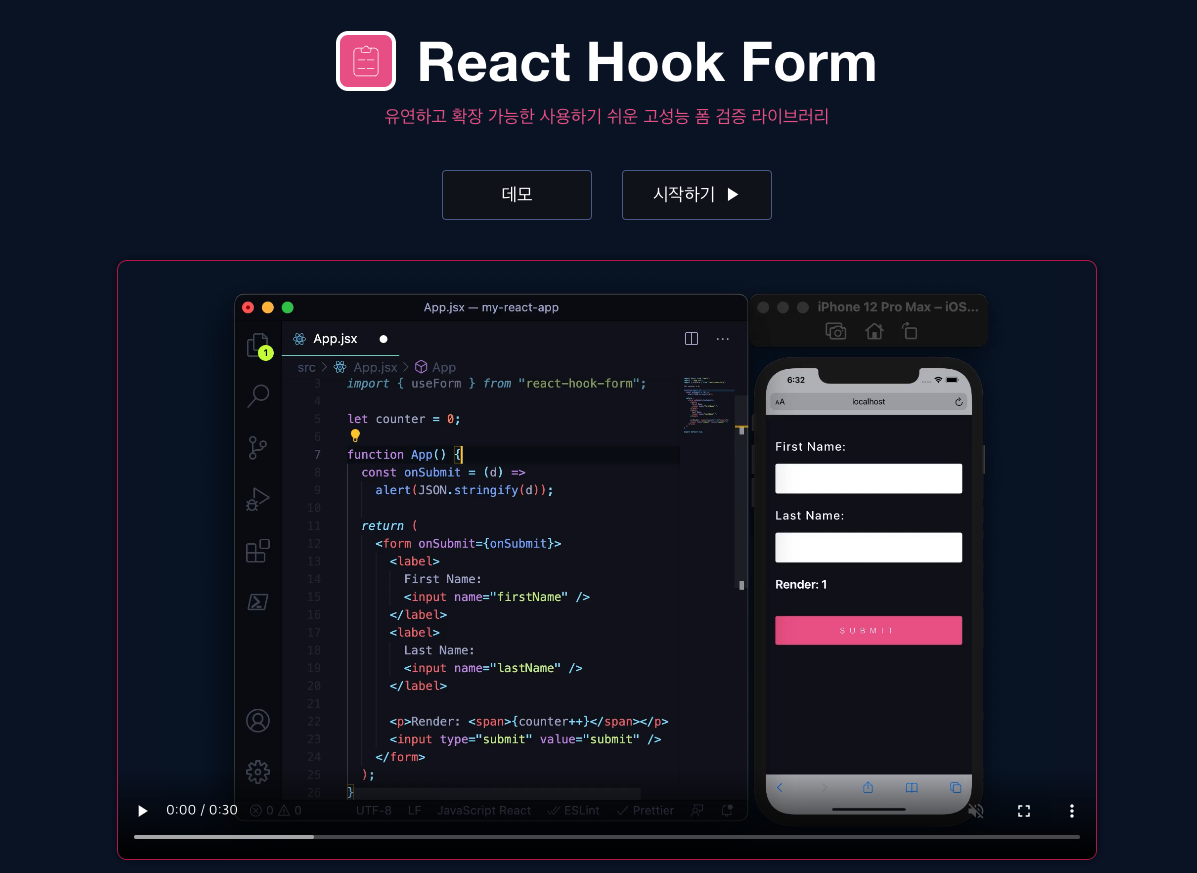The width and height of the screenshot is (1197, 873).
Task: Click the 'iPhone 12 Pro Max' simulator title
Action: 898,307
